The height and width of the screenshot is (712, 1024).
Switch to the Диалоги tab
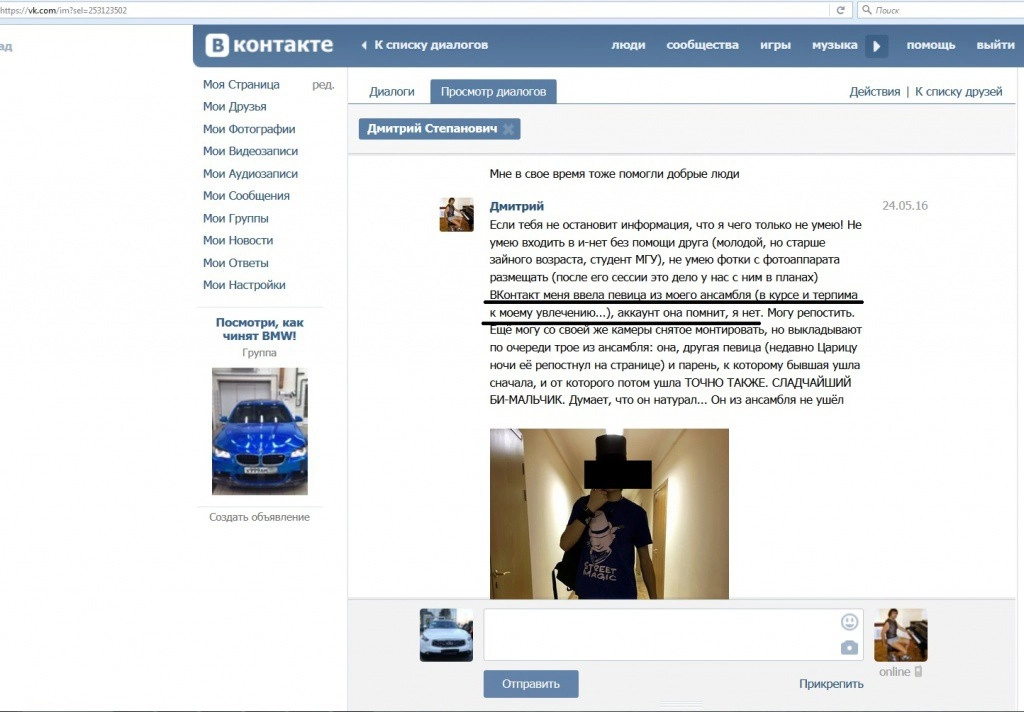(391, 91)
